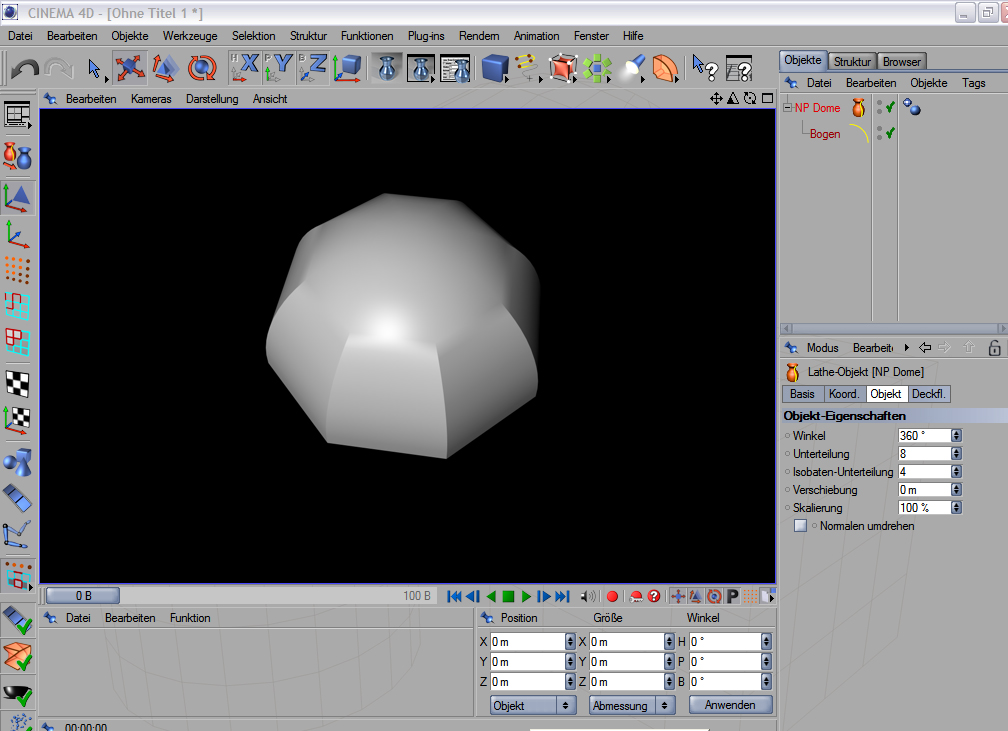1008x731 pixels.
Task: Click the blue cube primitive icon
Action: click(x=494, y=68)
